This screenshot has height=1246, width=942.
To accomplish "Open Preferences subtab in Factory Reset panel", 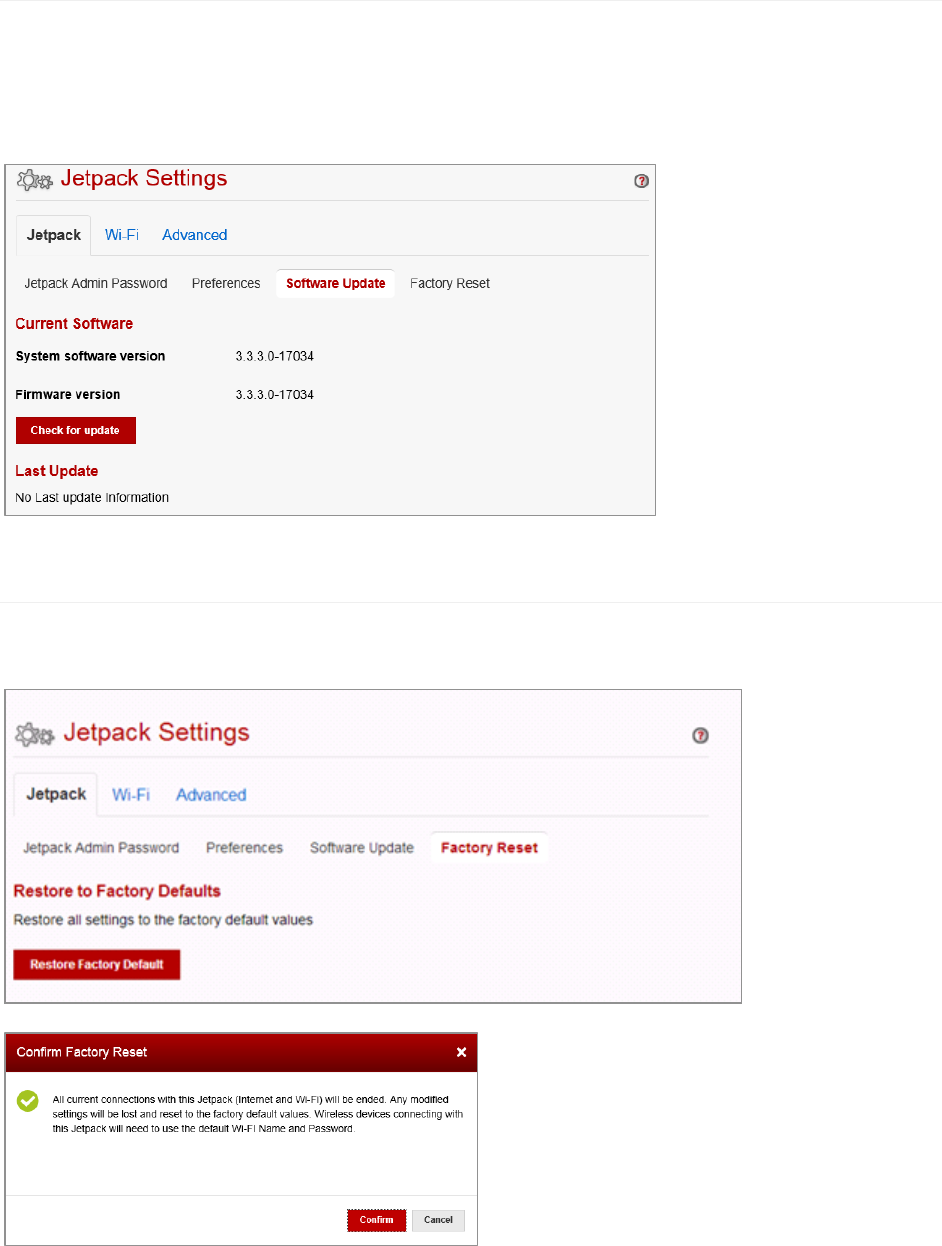I will point(245,847).
